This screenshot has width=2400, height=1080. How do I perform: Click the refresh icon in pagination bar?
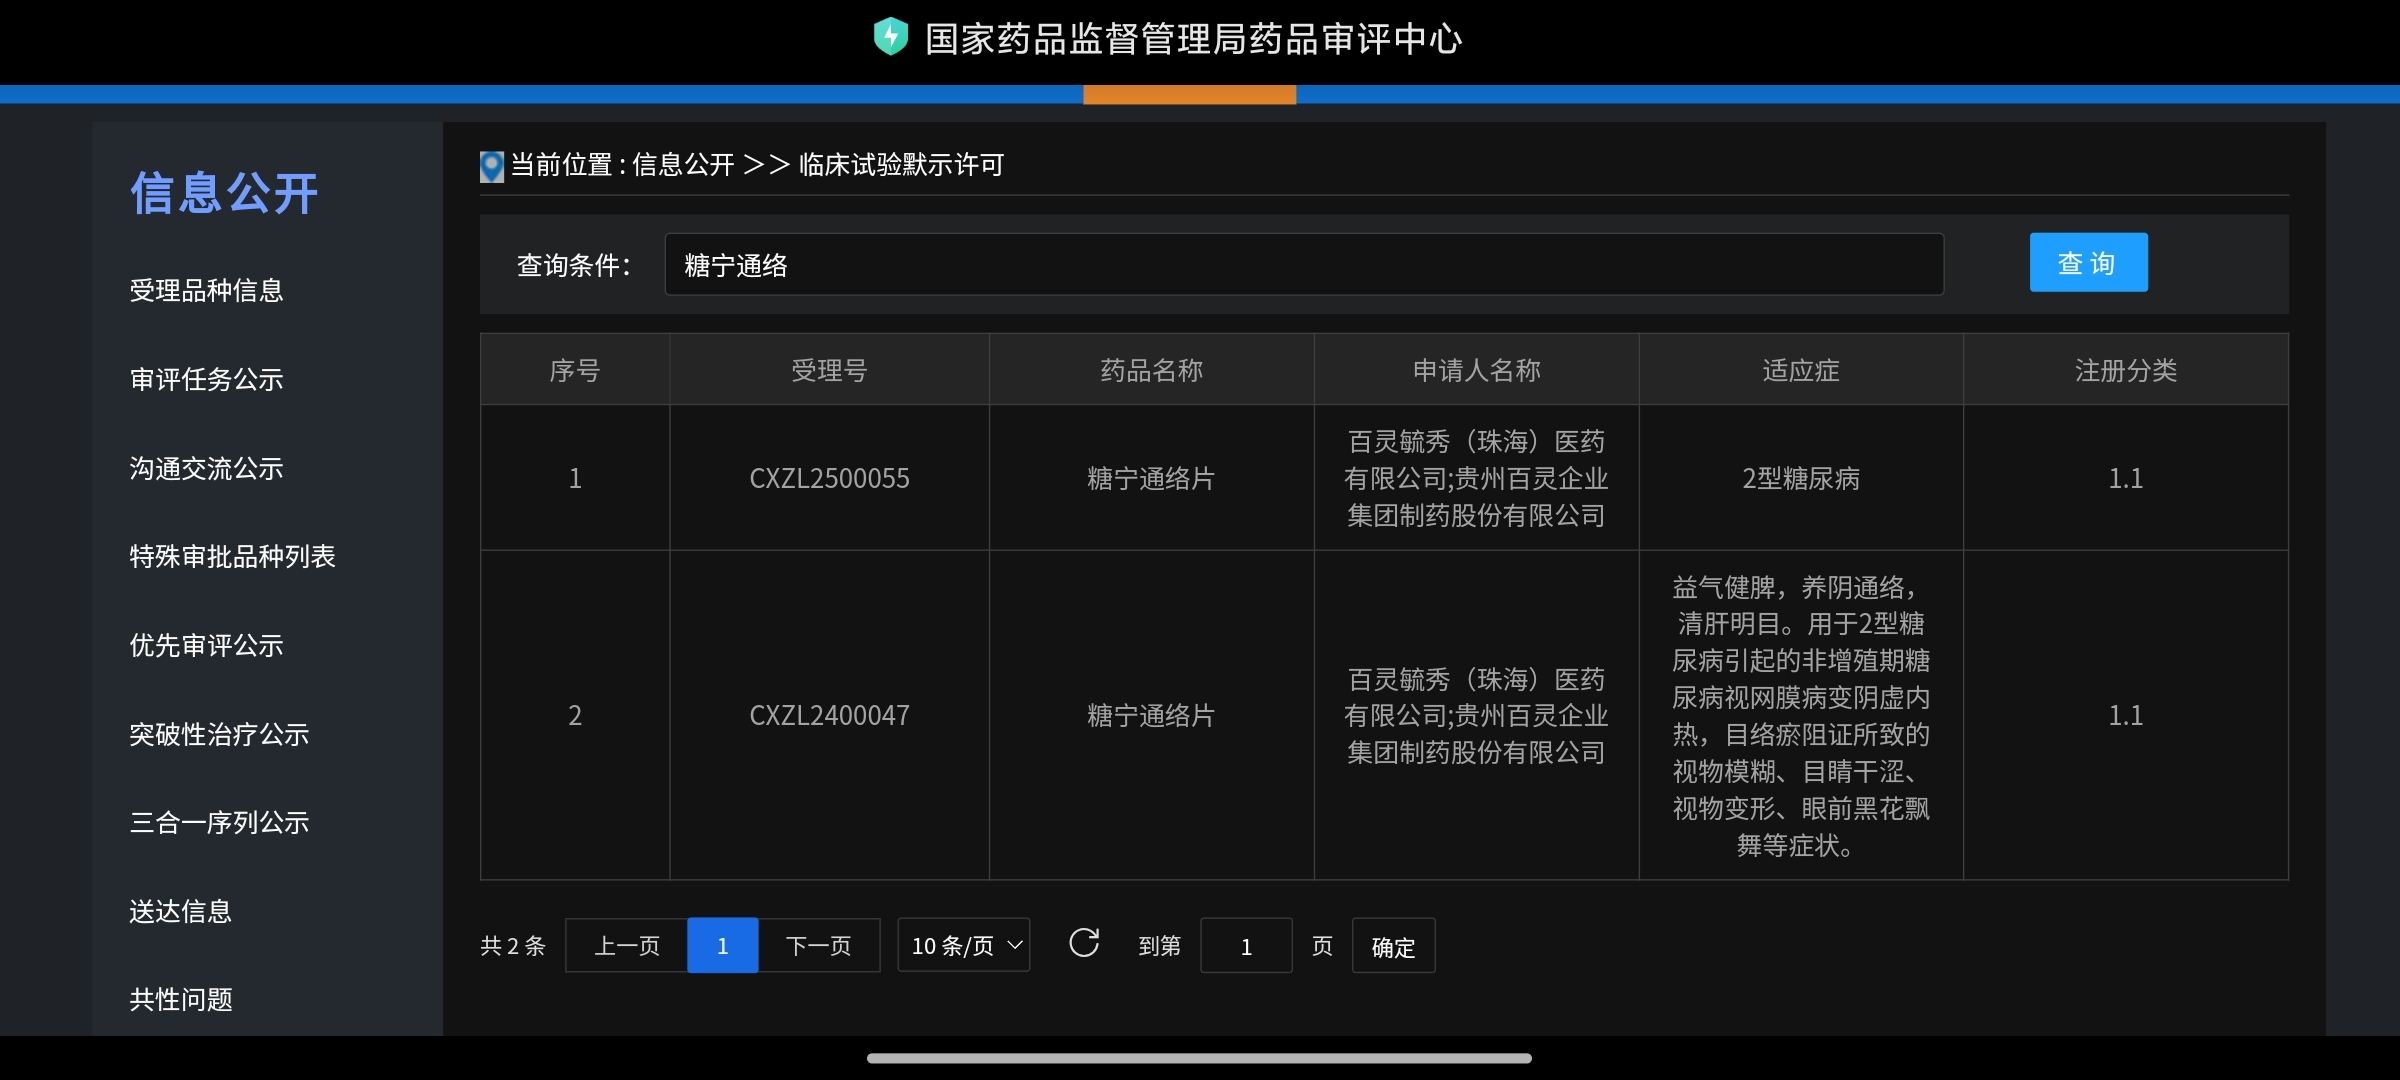[x=1084, y=943]
